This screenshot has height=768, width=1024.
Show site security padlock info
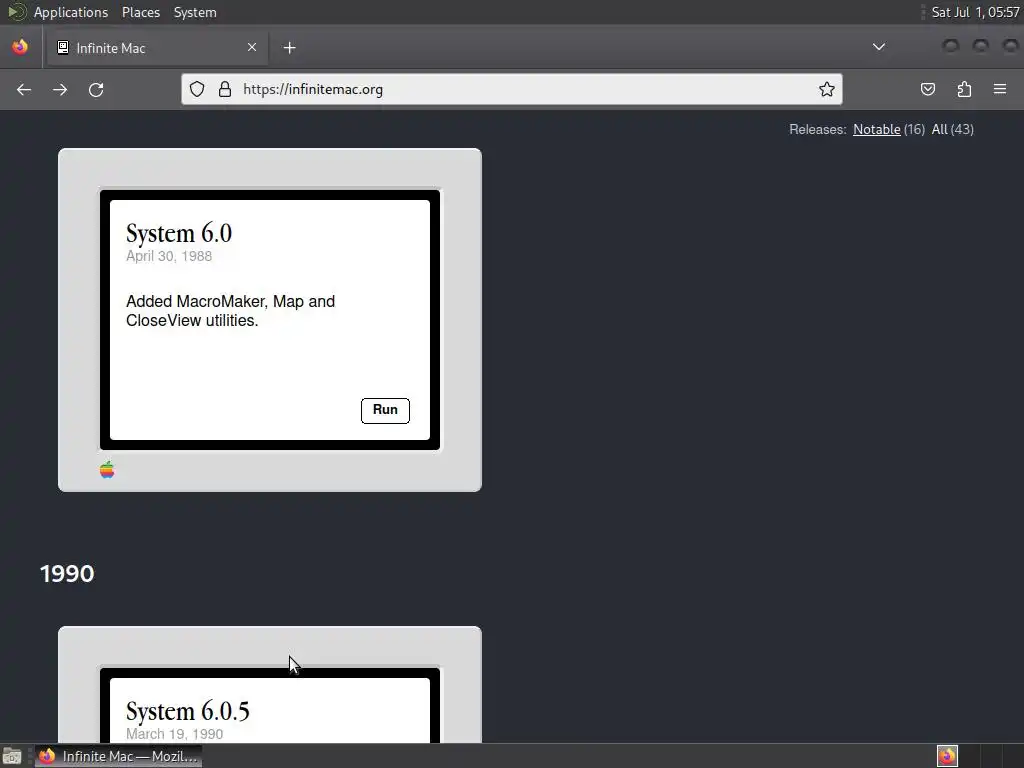coord(225,89)
